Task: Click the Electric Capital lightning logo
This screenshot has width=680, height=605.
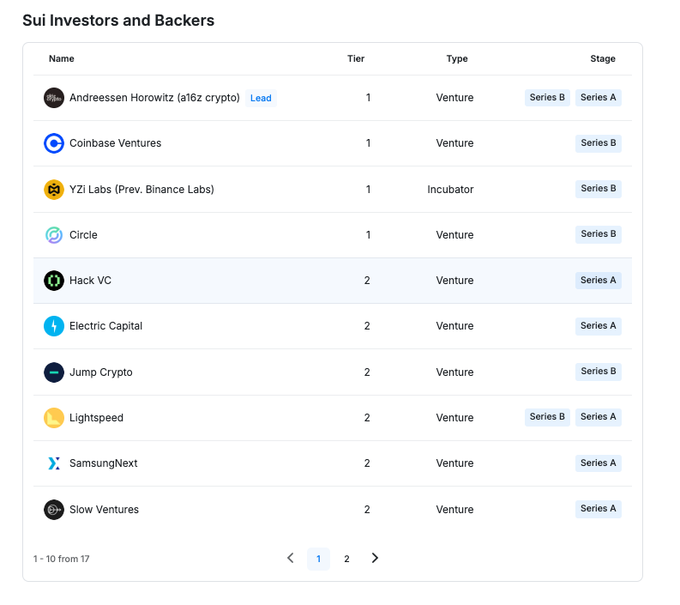Action: click(54, 326)
